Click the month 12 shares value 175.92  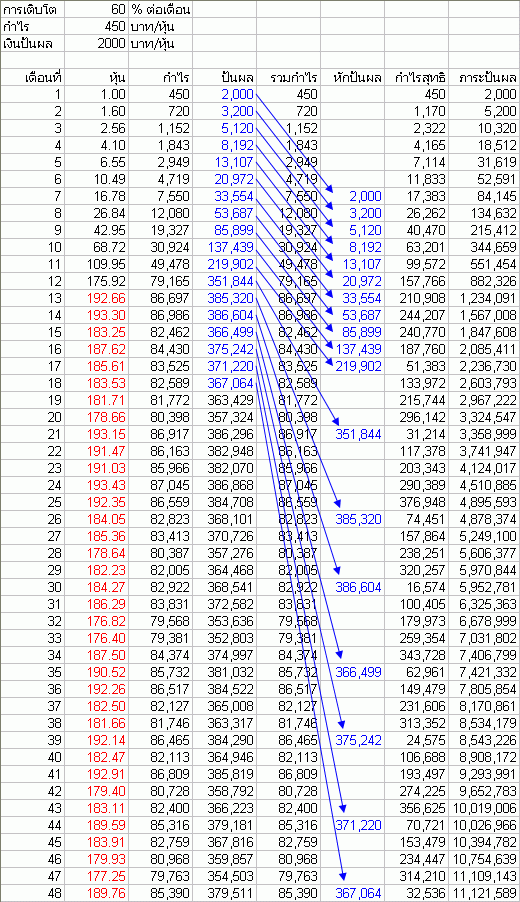(x=95, y=281)
